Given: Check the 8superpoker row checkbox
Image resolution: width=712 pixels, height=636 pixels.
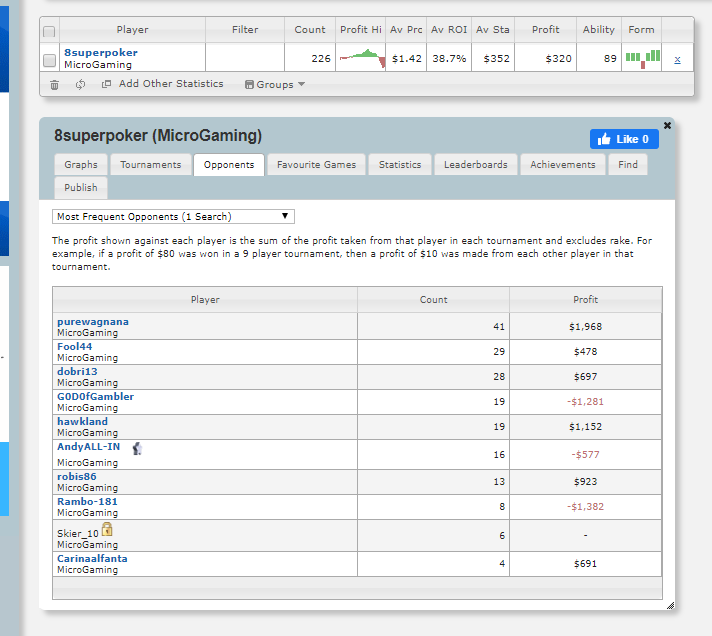Looking at the screenshot, I should point(49,60).
